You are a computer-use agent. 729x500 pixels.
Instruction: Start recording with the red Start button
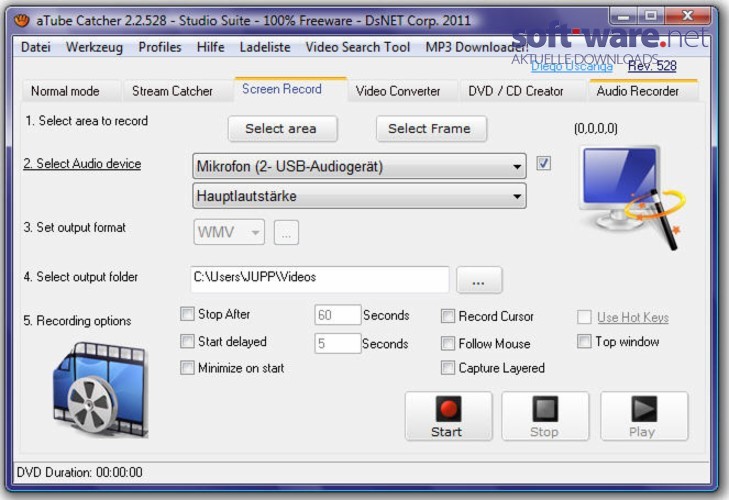tap(449, 416)
